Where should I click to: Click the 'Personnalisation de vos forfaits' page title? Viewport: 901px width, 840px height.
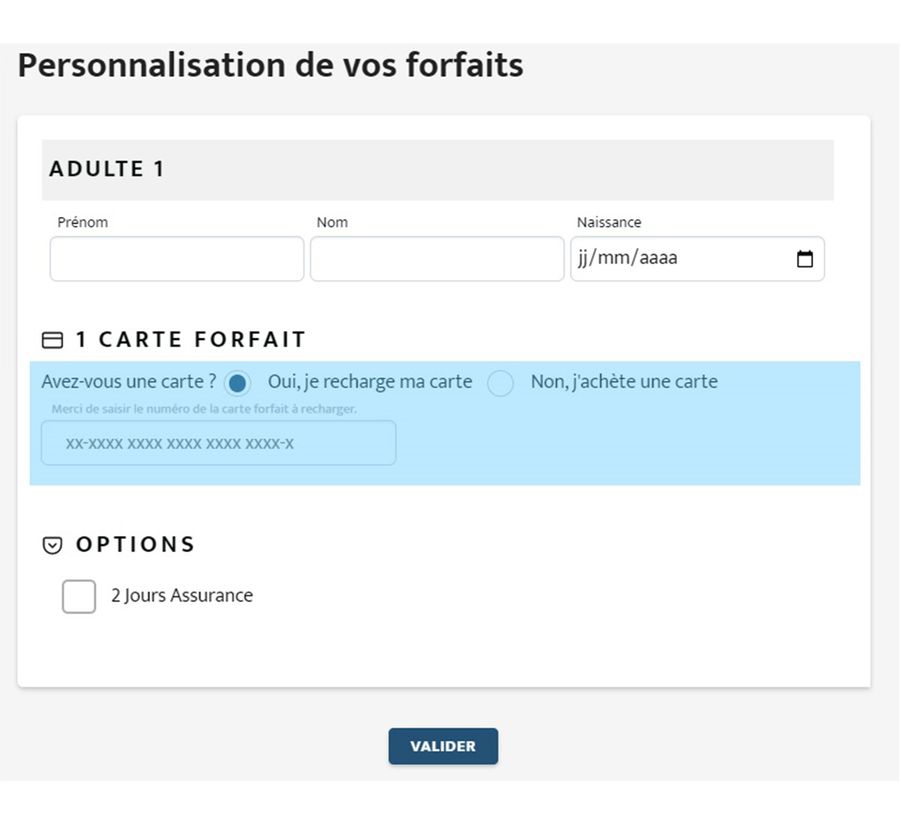pyautogui.click(x=271, y=65)
